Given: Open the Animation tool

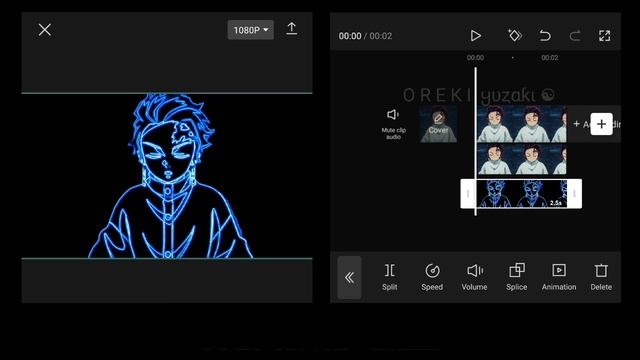Looking at the screenshot, I should click(x=559, y=277).
